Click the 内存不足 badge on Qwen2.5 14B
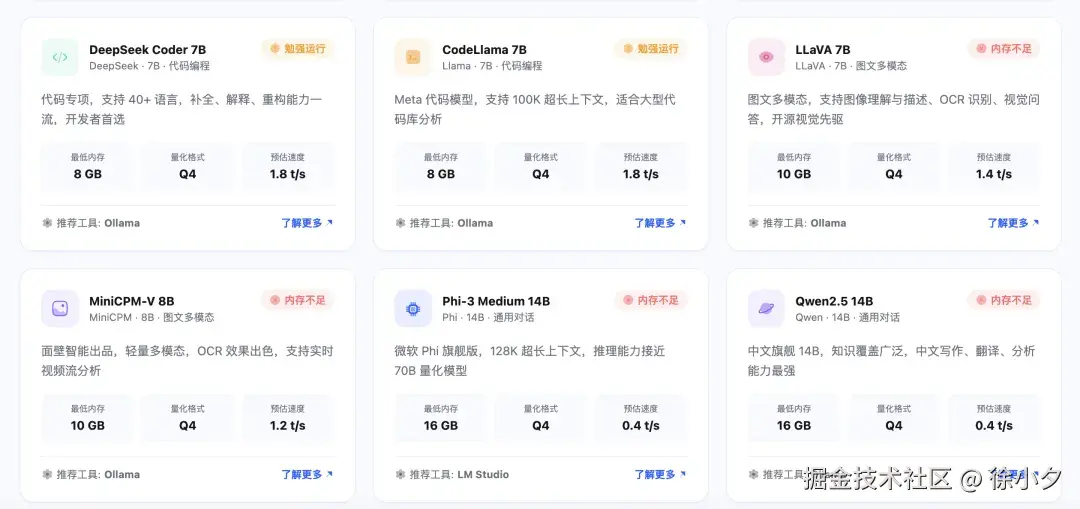 [x=1004, y=300]
